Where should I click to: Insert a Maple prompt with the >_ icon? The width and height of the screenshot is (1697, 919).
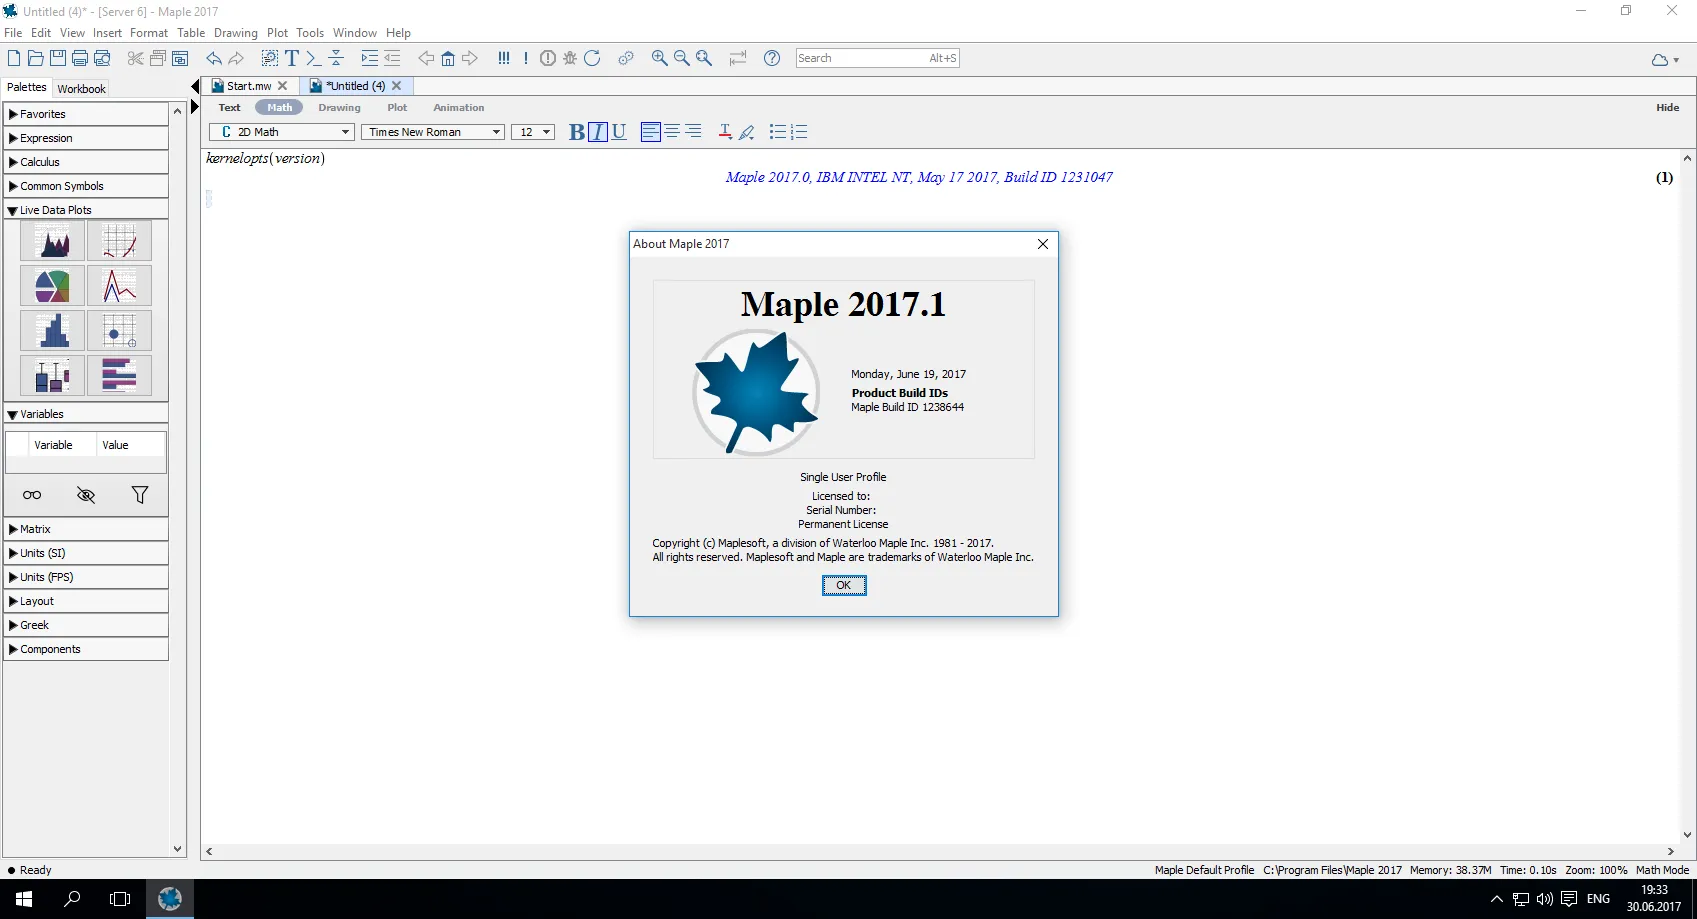(314, 58)
